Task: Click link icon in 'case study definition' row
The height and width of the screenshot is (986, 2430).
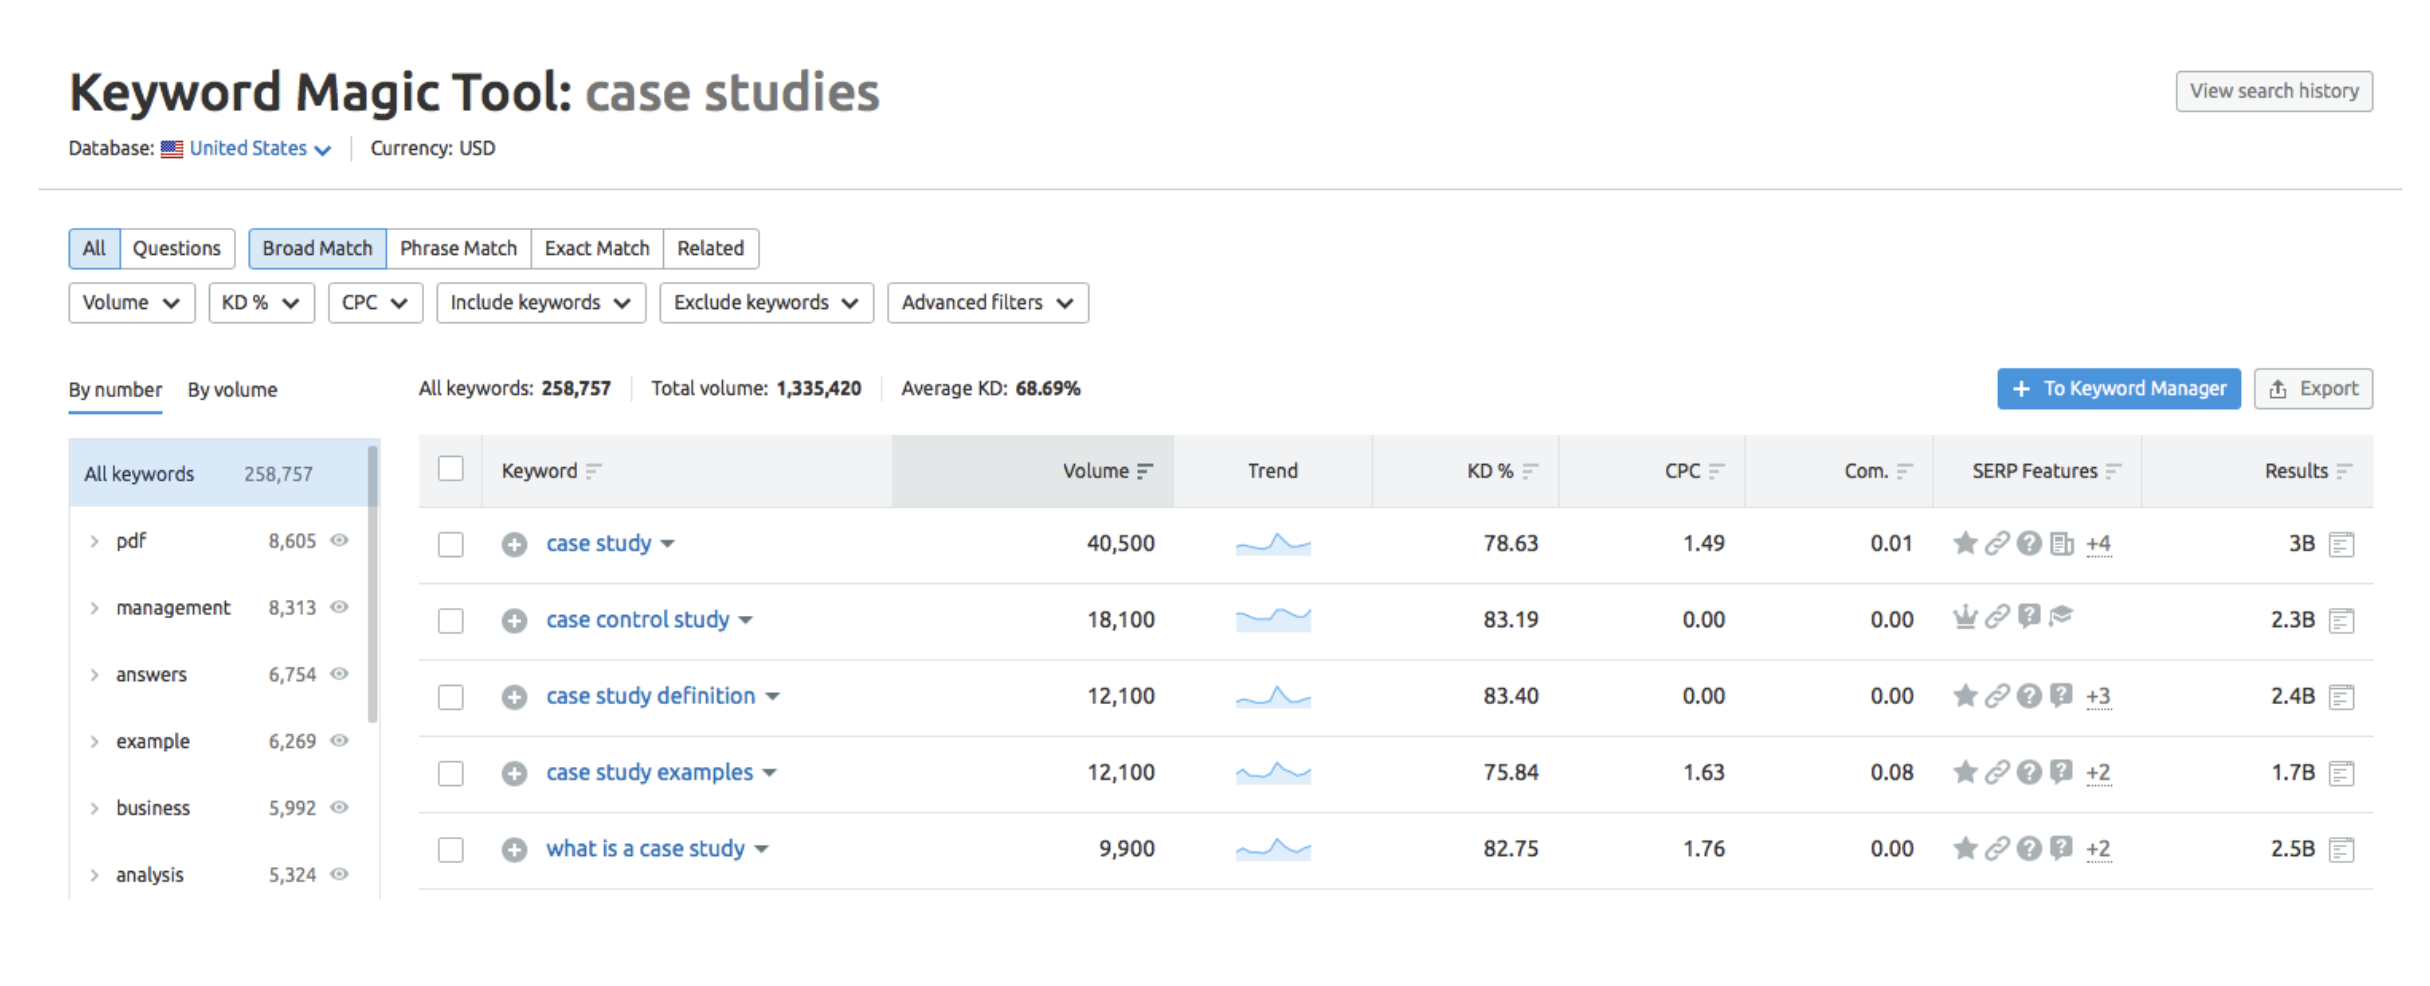Action: [1997, 696]
